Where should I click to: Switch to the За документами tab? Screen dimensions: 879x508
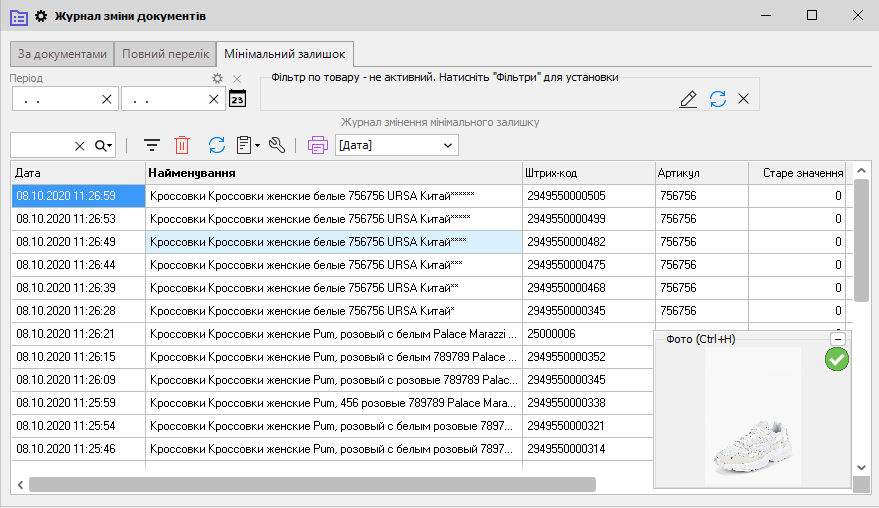tap(62, 54)
